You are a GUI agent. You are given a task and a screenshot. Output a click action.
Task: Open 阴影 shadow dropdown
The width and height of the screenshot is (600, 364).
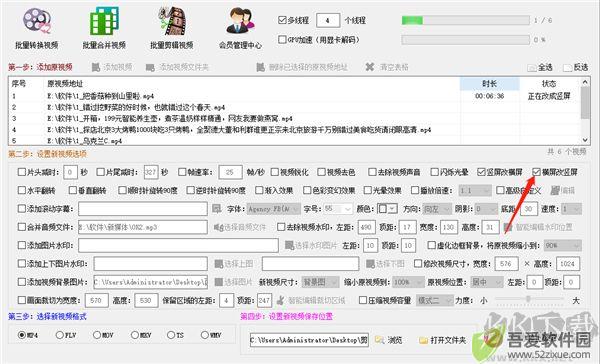pyautogui.click(x=486, y=209)
